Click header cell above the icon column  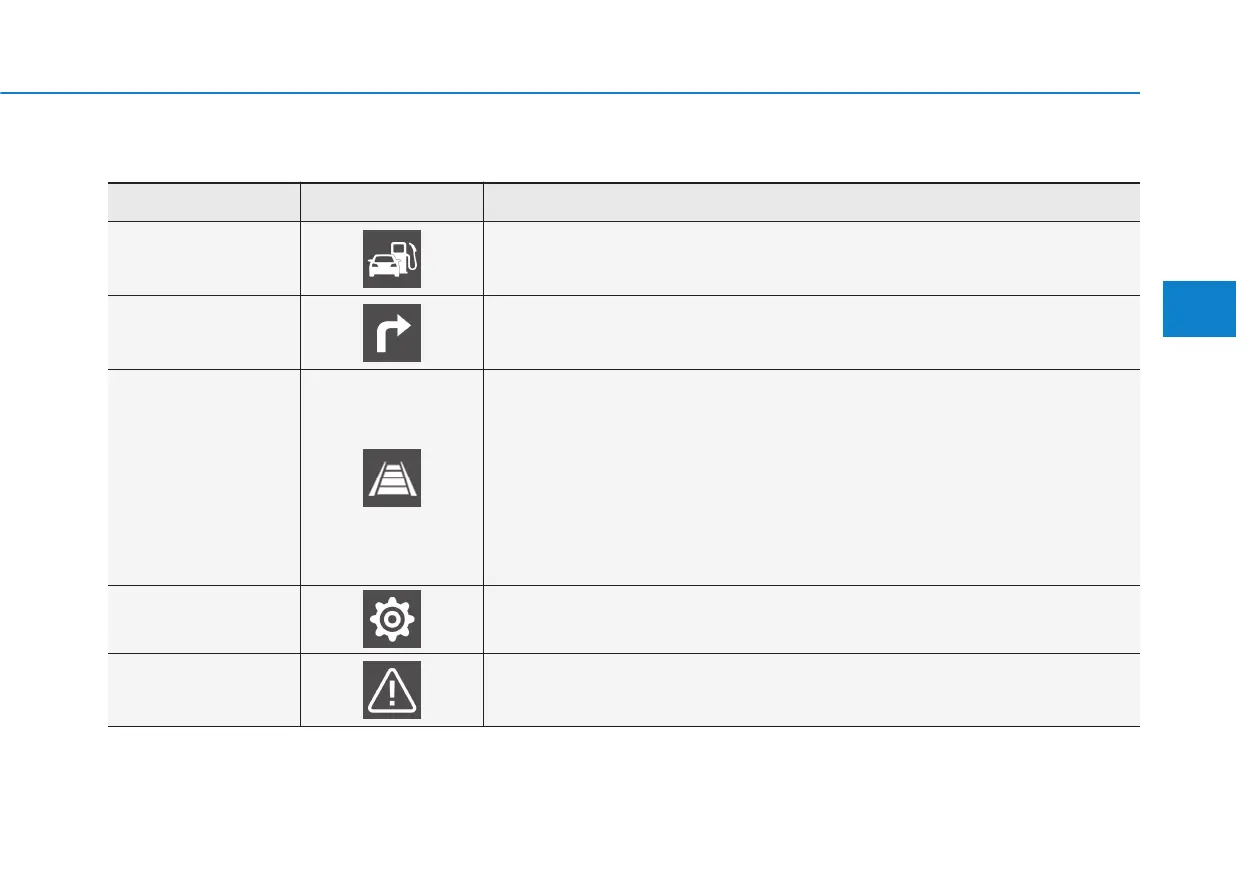point(391,202)
